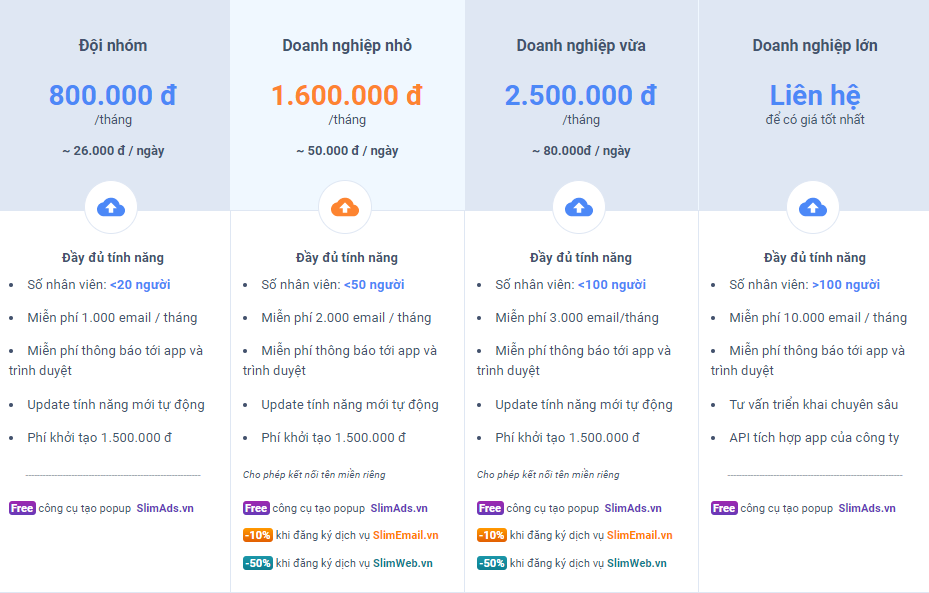
Task: Open SlimWeb.vn link in Doanh nghiệp nhỏ column
Action: coord(403,563)
